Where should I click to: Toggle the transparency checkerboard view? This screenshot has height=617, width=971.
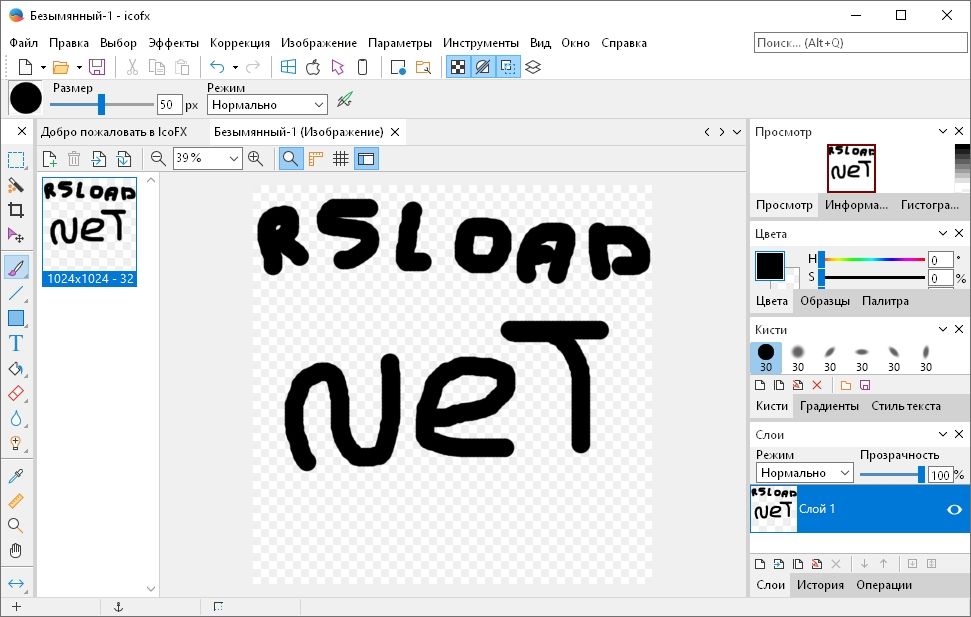click(458, 67)
